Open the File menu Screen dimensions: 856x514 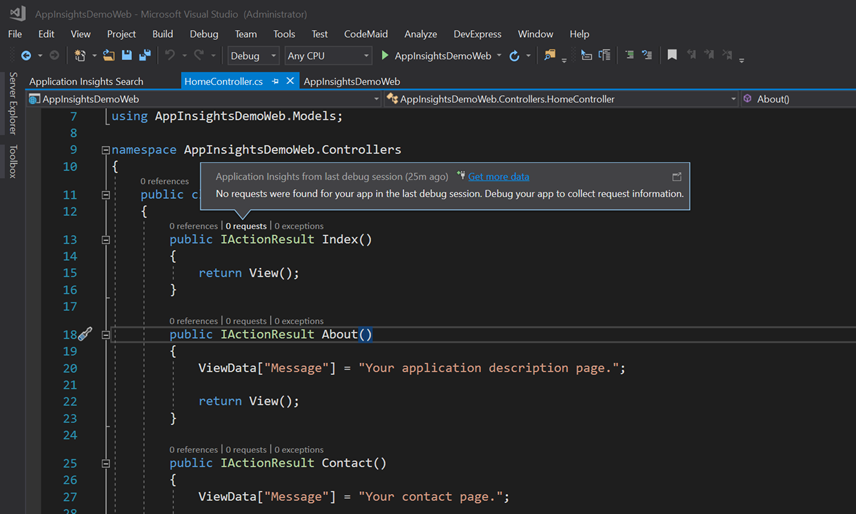point(15,34)
